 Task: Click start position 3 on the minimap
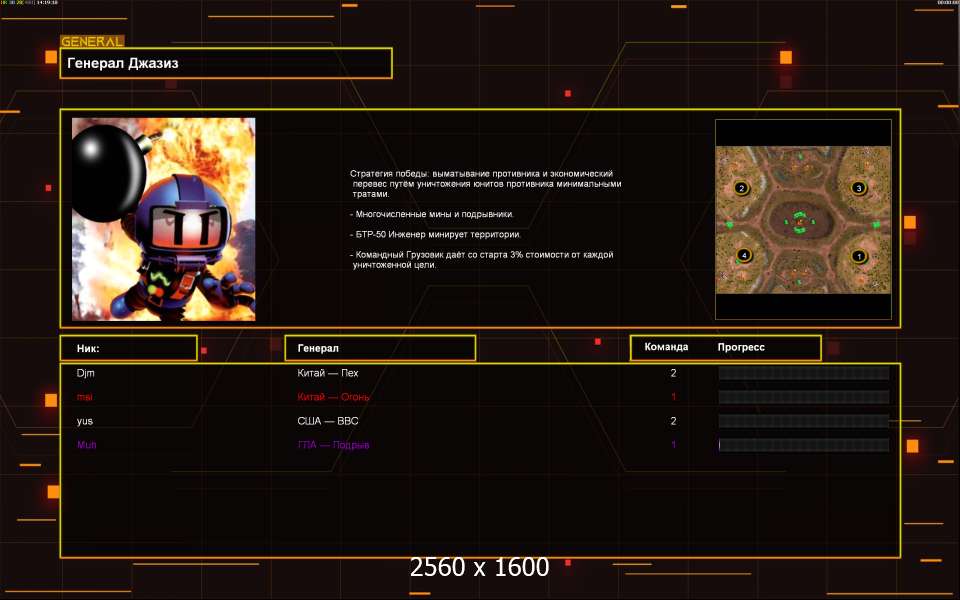coord(857,188)
